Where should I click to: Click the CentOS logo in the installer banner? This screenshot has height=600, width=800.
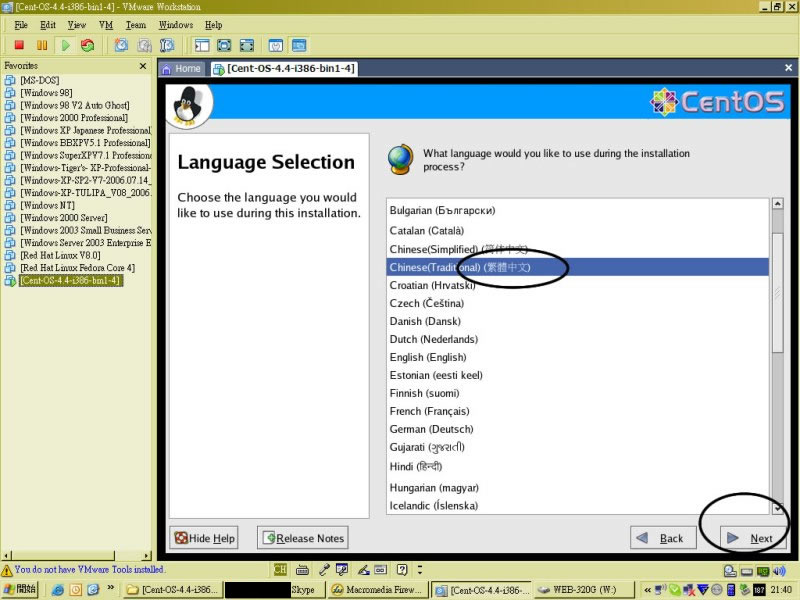717,102
